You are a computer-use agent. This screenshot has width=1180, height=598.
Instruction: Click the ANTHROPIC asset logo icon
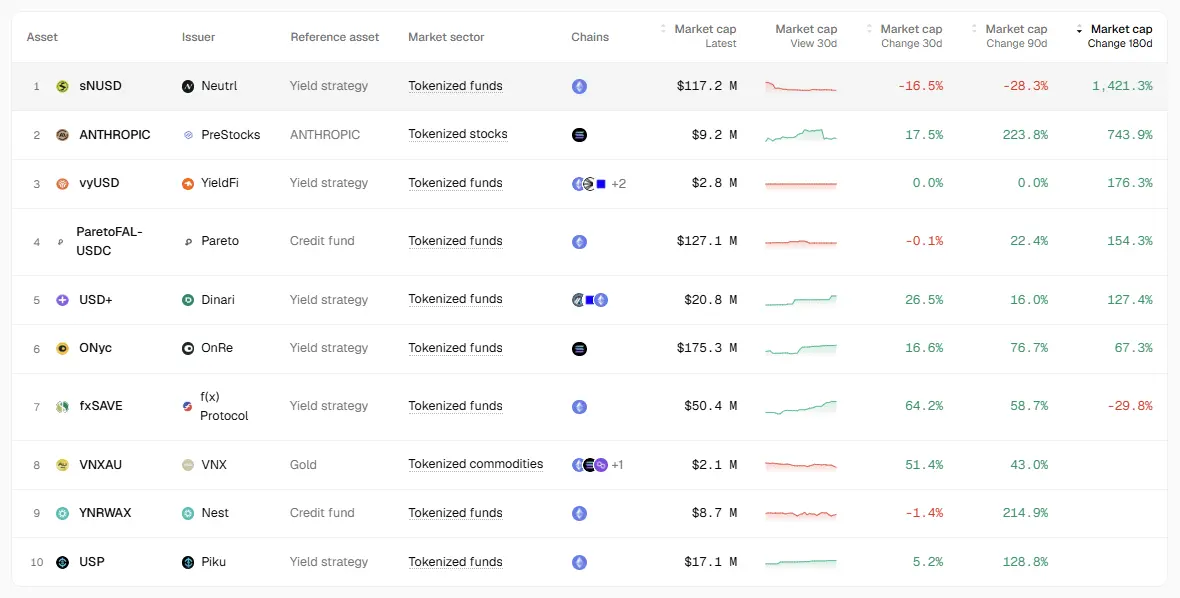pos(62,135)
